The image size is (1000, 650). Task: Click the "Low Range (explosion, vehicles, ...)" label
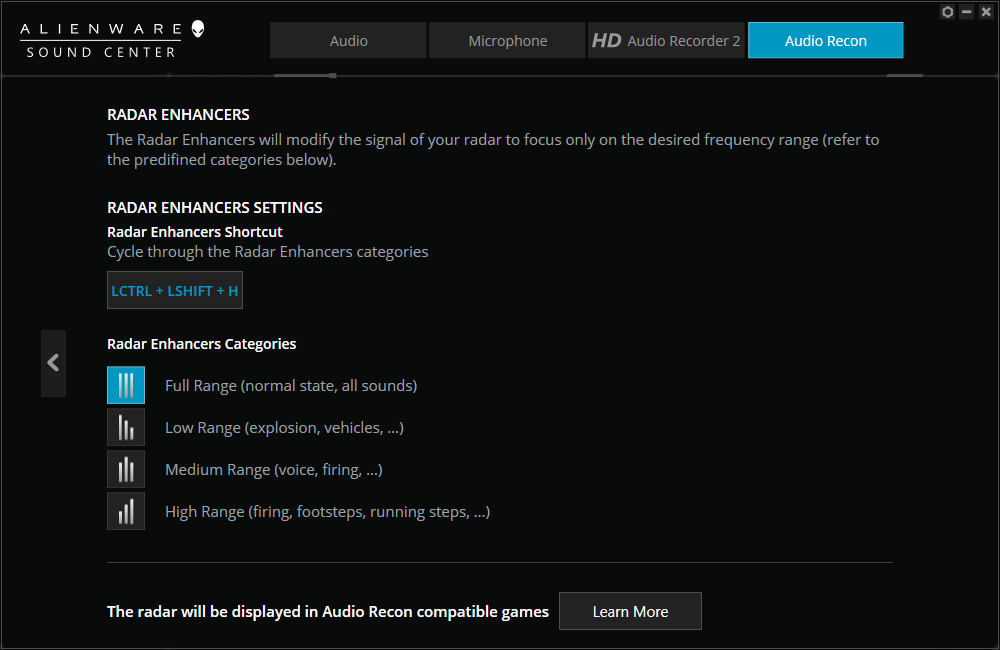point(284,427)
